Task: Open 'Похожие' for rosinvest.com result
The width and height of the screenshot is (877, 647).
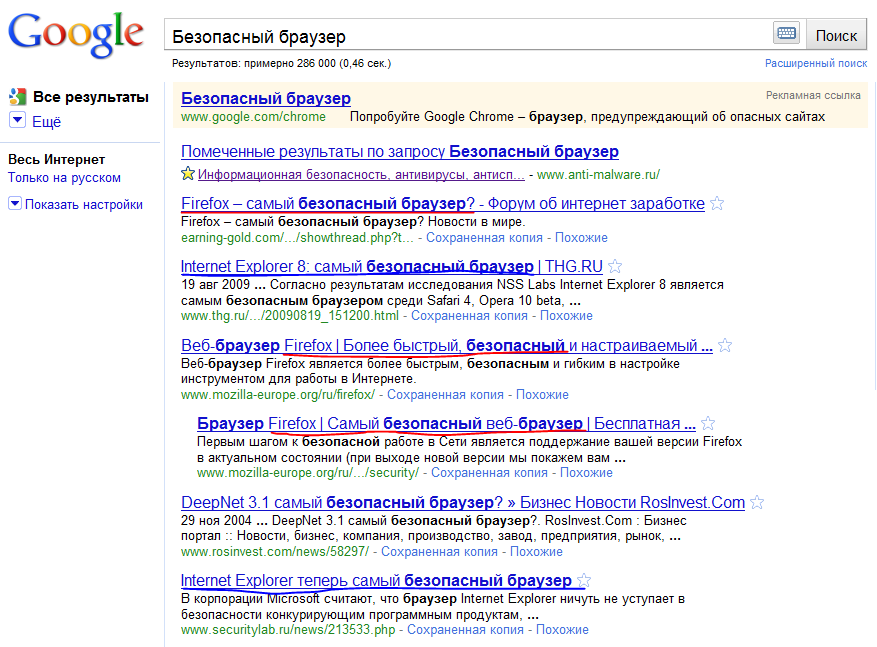Action: [x=536, y=552]
